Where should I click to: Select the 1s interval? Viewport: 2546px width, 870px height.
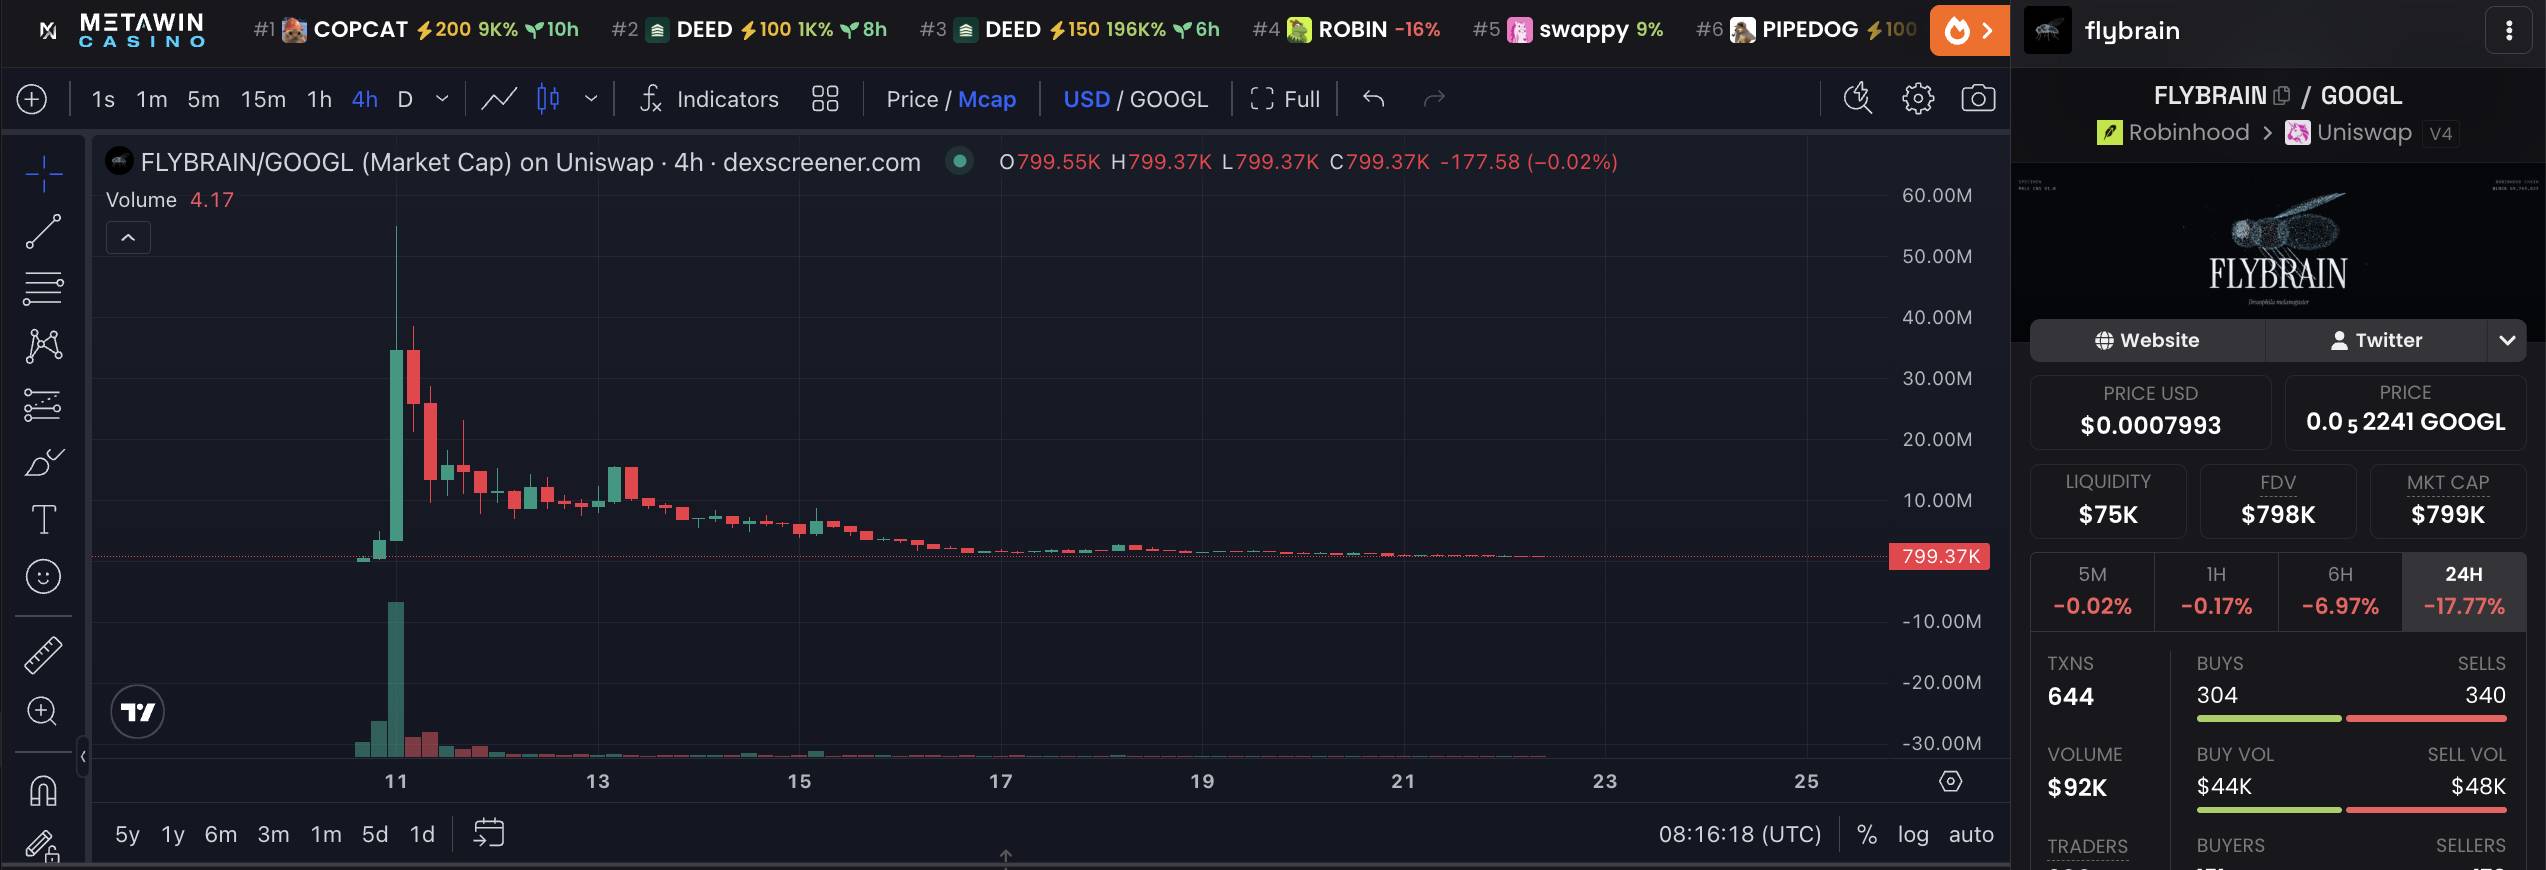click(x=103, y=99)
